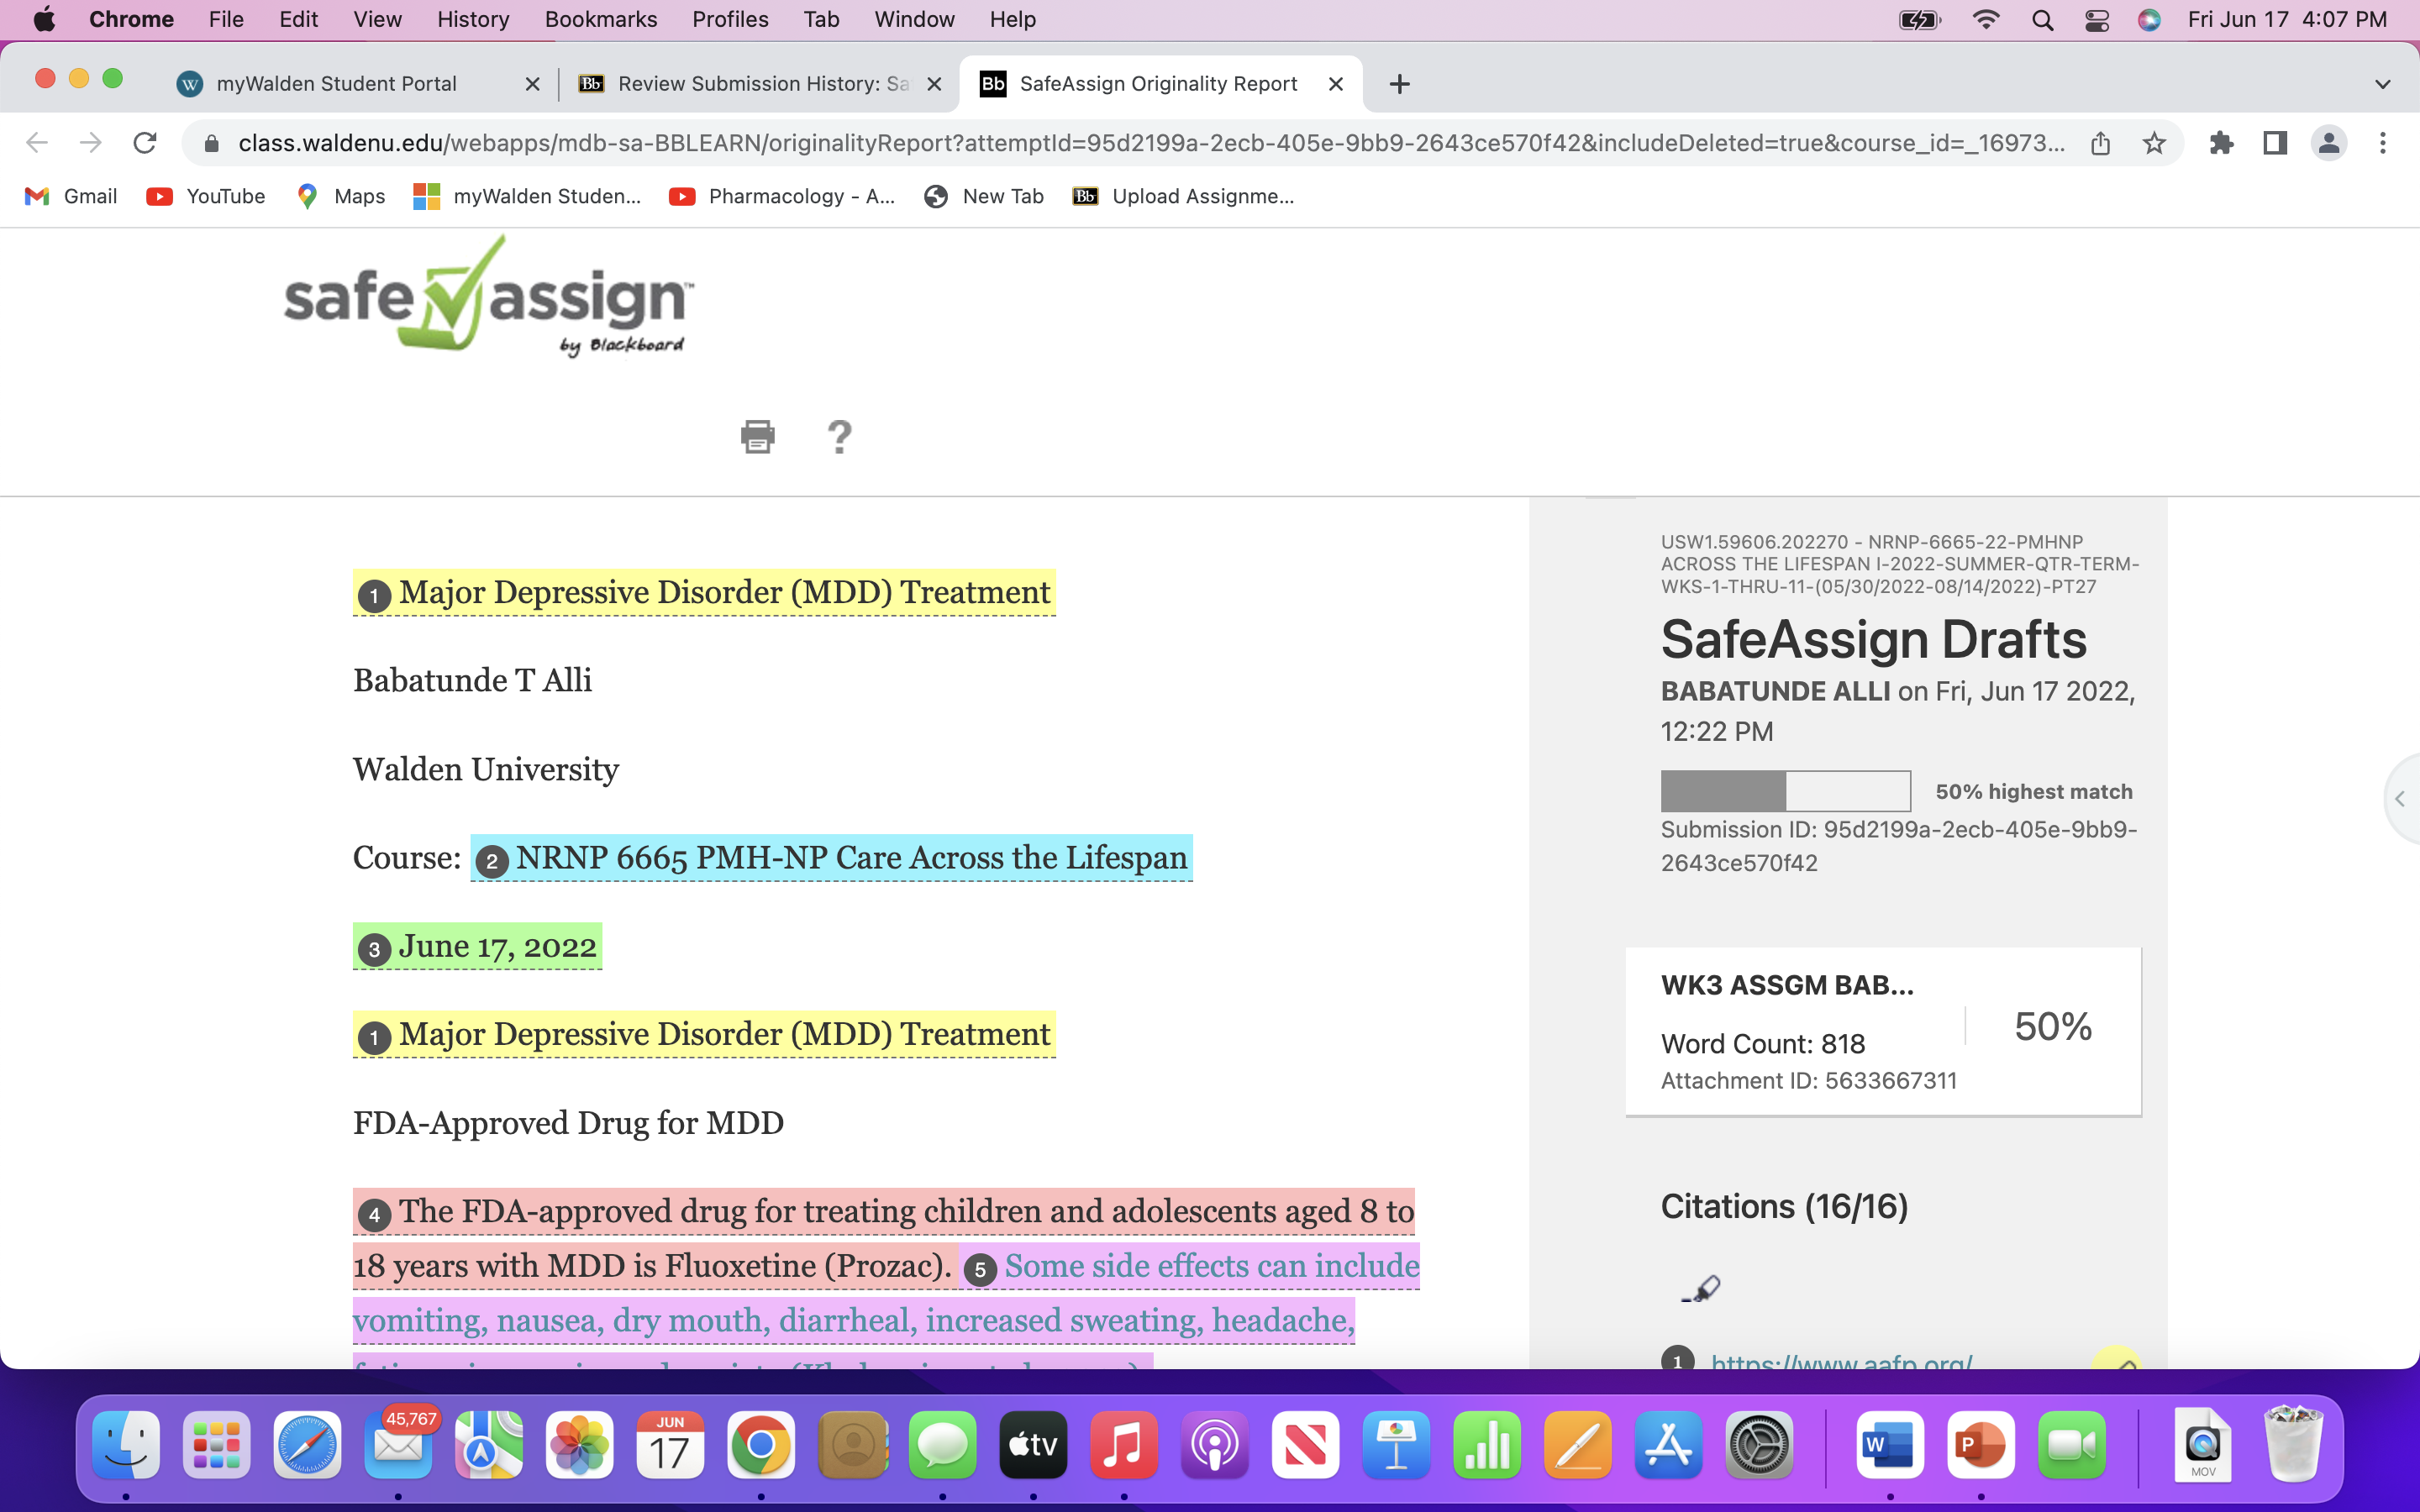Click the Walden University line
The height and width of the screenshot is (1512, 2420).
click(x=486, y=769)
